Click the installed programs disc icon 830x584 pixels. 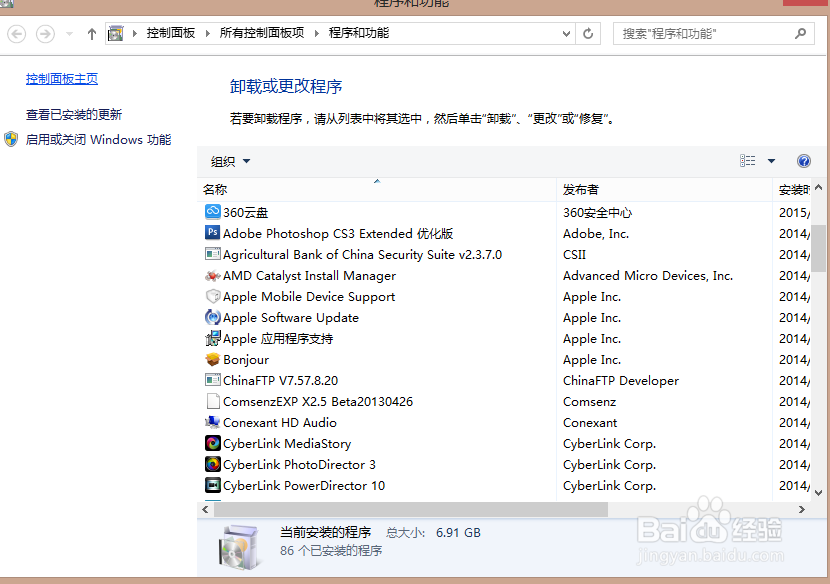238,547
